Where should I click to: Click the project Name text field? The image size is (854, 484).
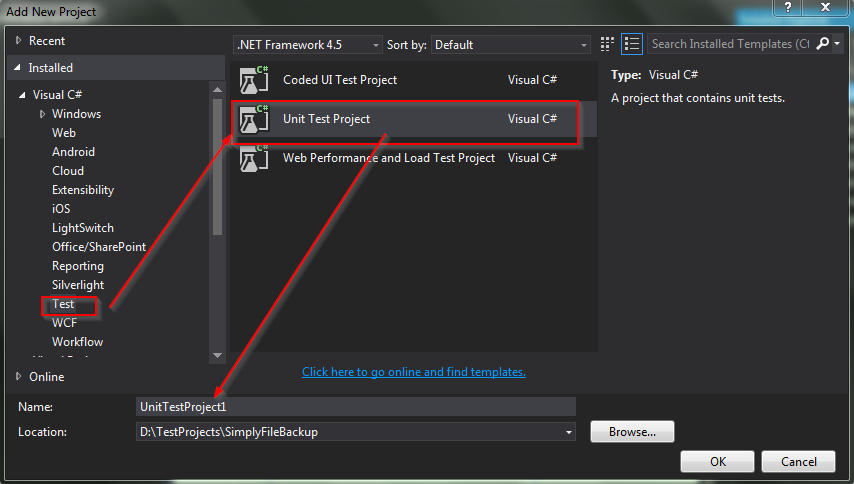coord(355,406)
